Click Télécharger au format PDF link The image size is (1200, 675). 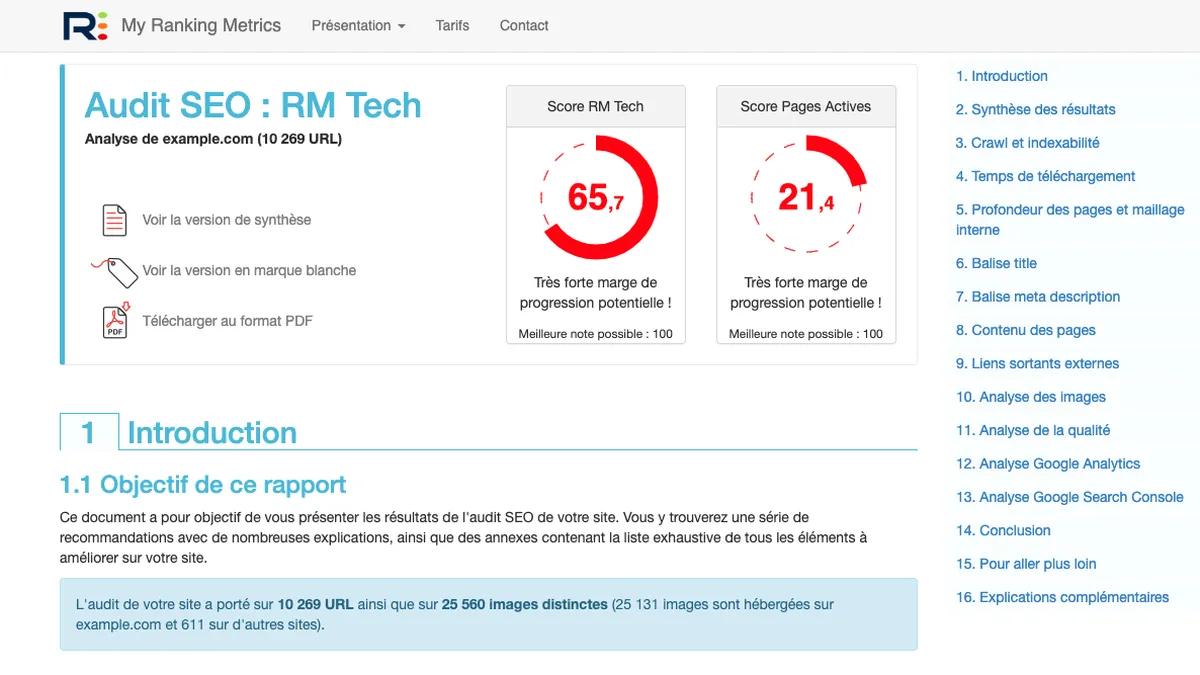pos(227,321)
